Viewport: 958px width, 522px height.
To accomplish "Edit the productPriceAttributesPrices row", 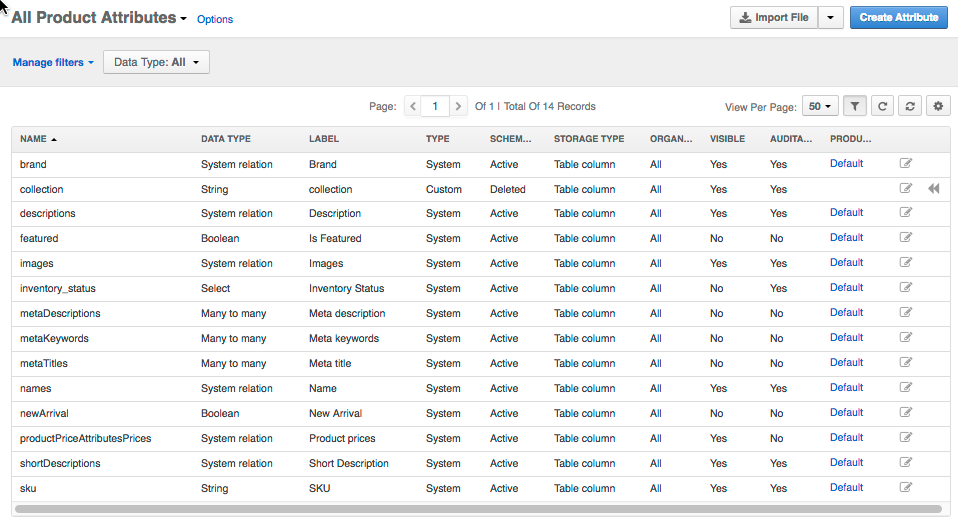I will point(905,438).
